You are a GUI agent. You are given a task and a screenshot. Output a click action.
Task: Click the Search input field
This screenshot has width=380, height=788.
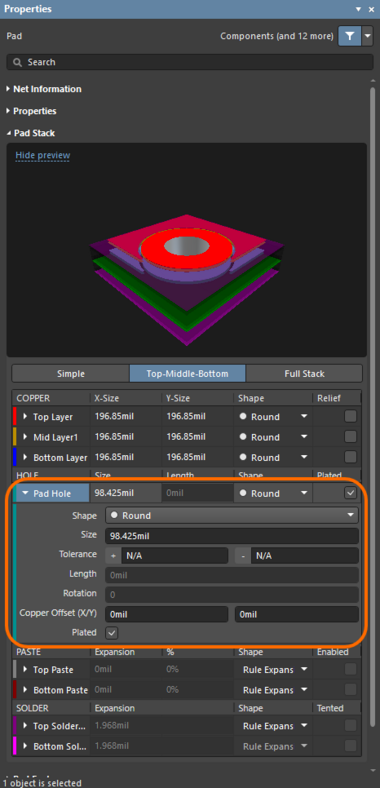(189, 62)
